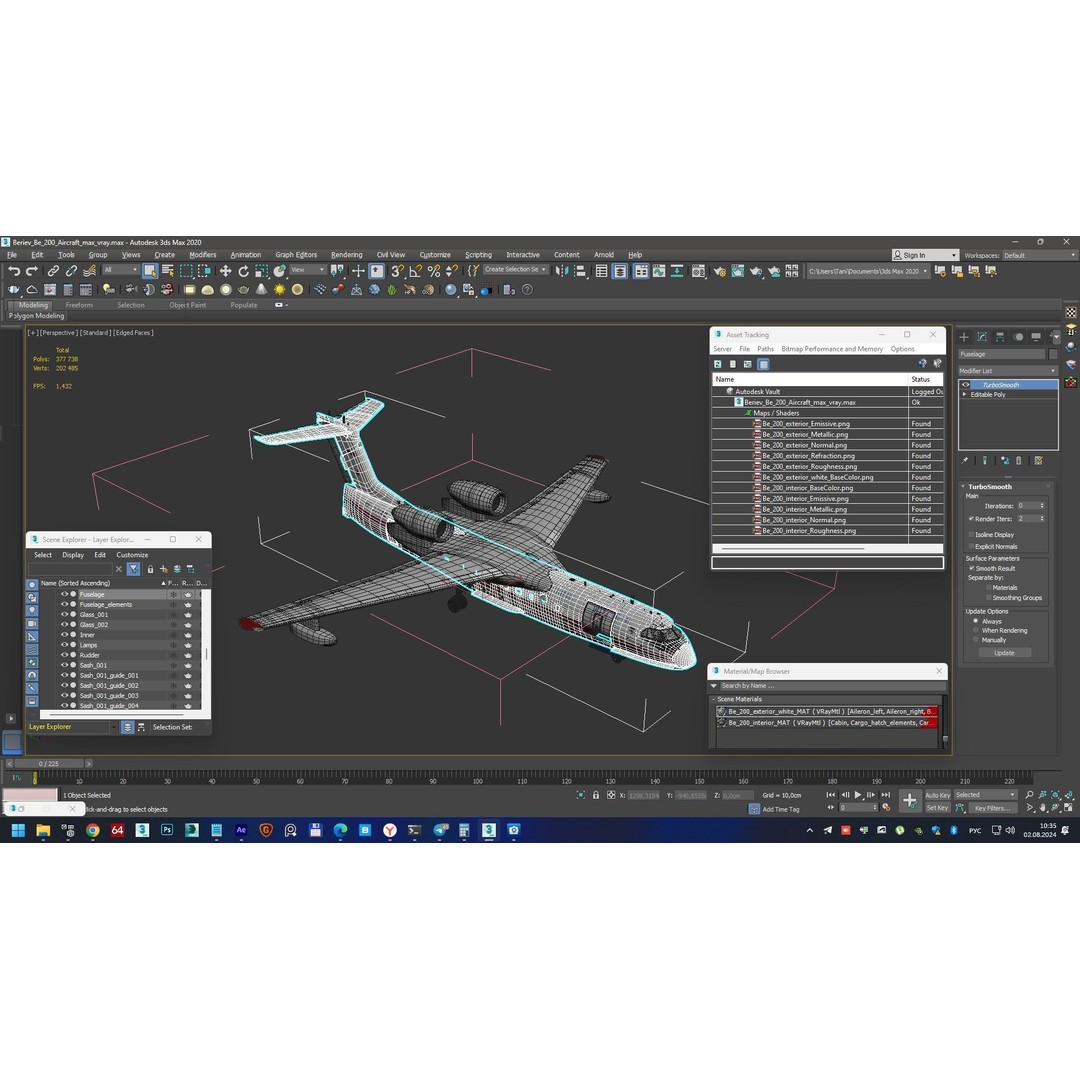Toggle the Percent Snap button

[433, 271]
